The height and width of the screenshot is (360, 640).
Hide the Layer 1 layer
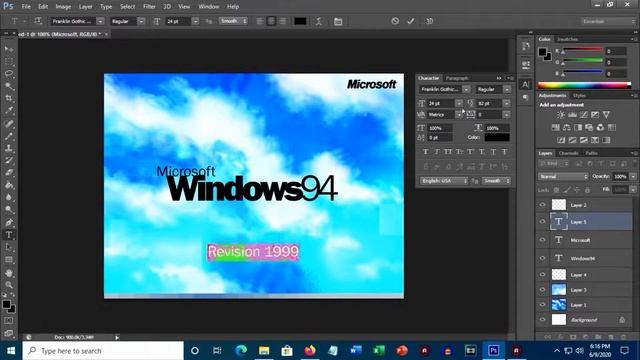click(542, 304)
